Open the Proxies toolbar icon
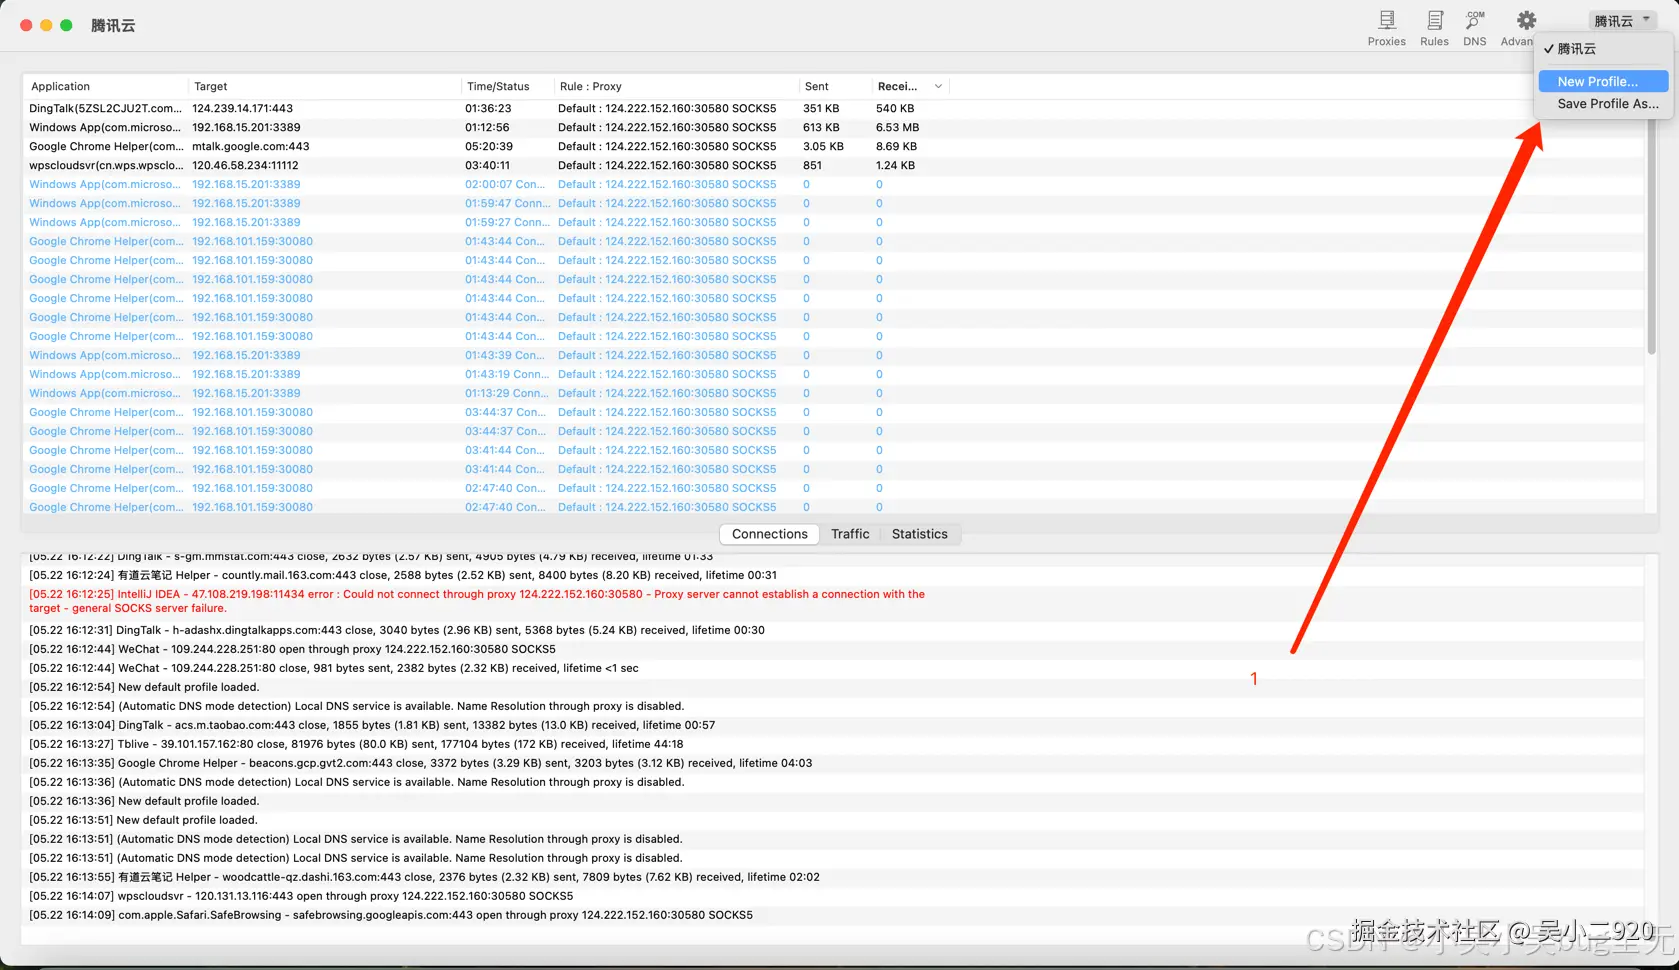 [x=1386, y=28]
